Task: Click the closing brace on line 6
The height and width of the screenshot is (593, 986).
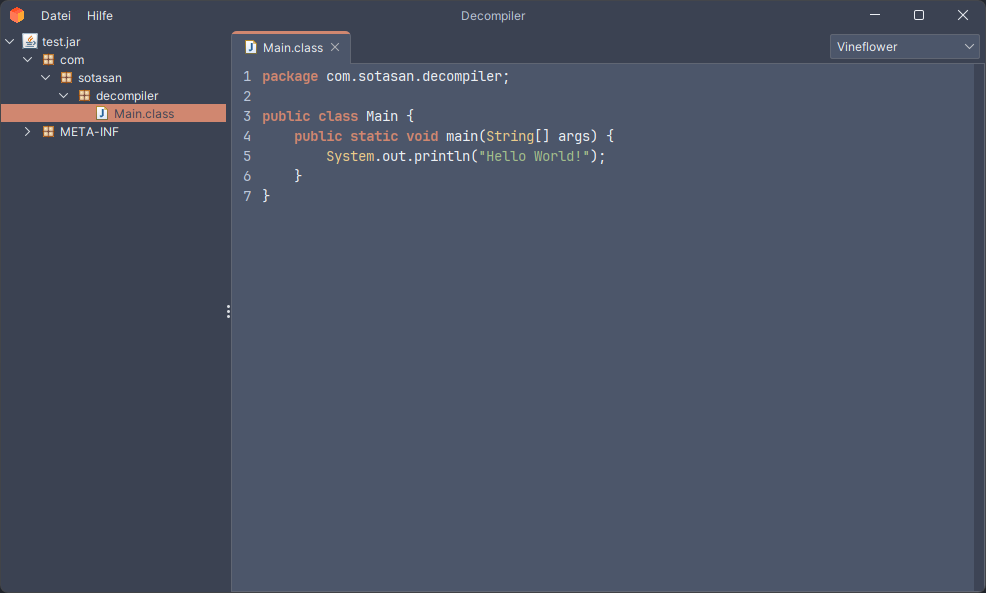Action: [x=298, y=176]
